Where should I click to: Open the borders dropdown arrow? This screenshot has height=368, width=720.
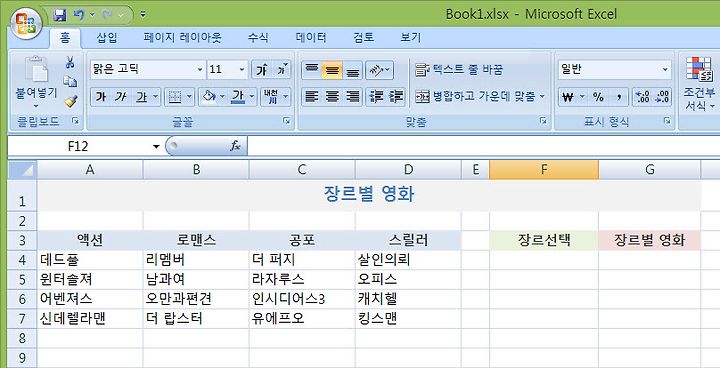(190, 97)
